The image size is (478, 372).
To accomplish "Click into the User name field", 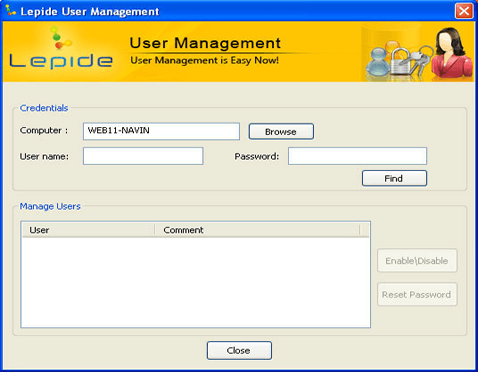I will click(143, 156).
